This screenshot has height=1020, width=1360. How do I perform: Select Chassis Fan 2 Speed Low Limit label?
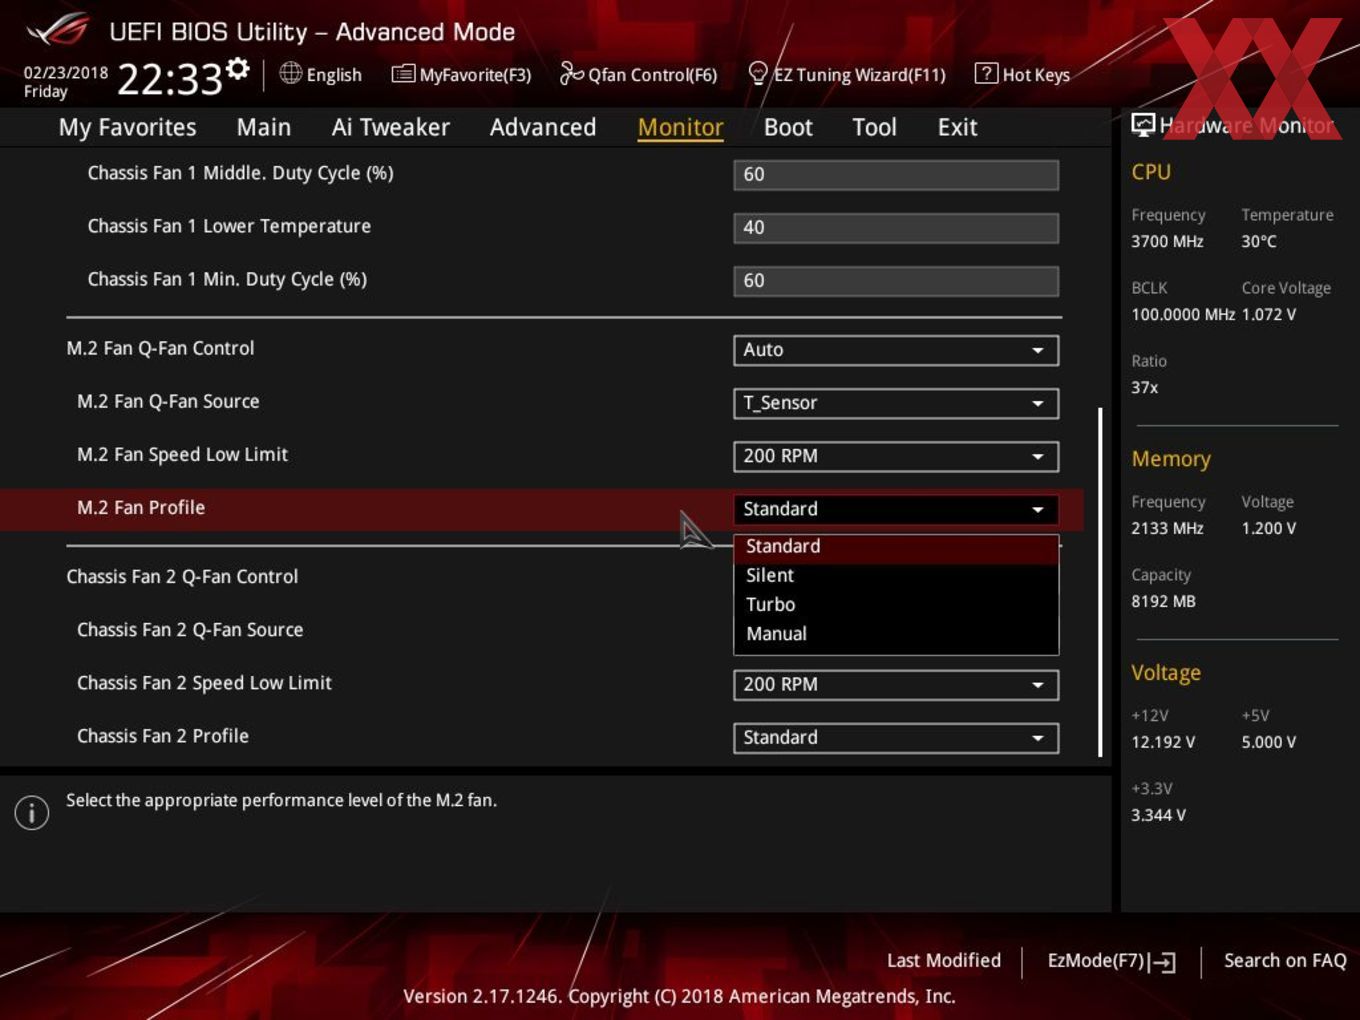tap(204, 683)
